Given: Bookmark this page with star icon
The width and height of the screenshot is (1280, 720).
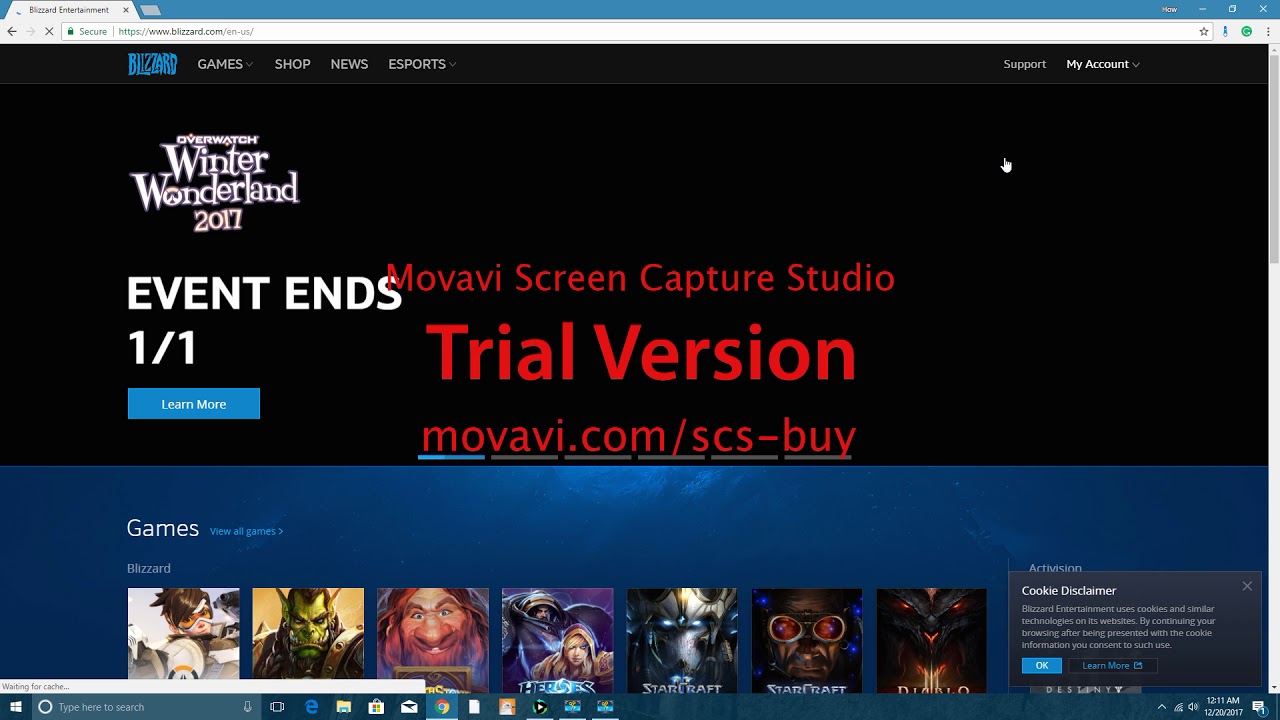Looking at the screenshot, I should click(1204, 31).
